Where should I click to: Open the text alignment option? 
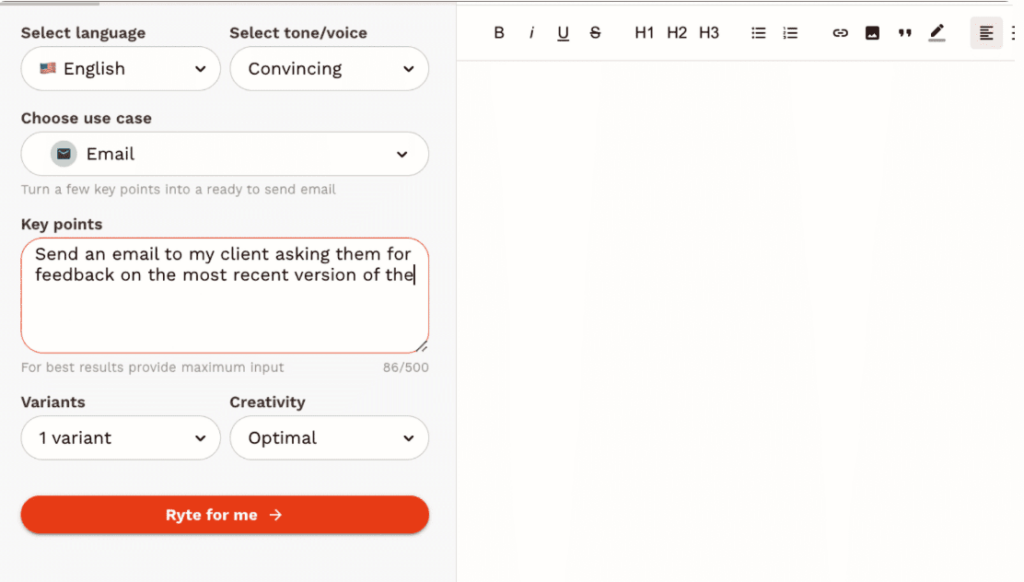tap(986, 32)
